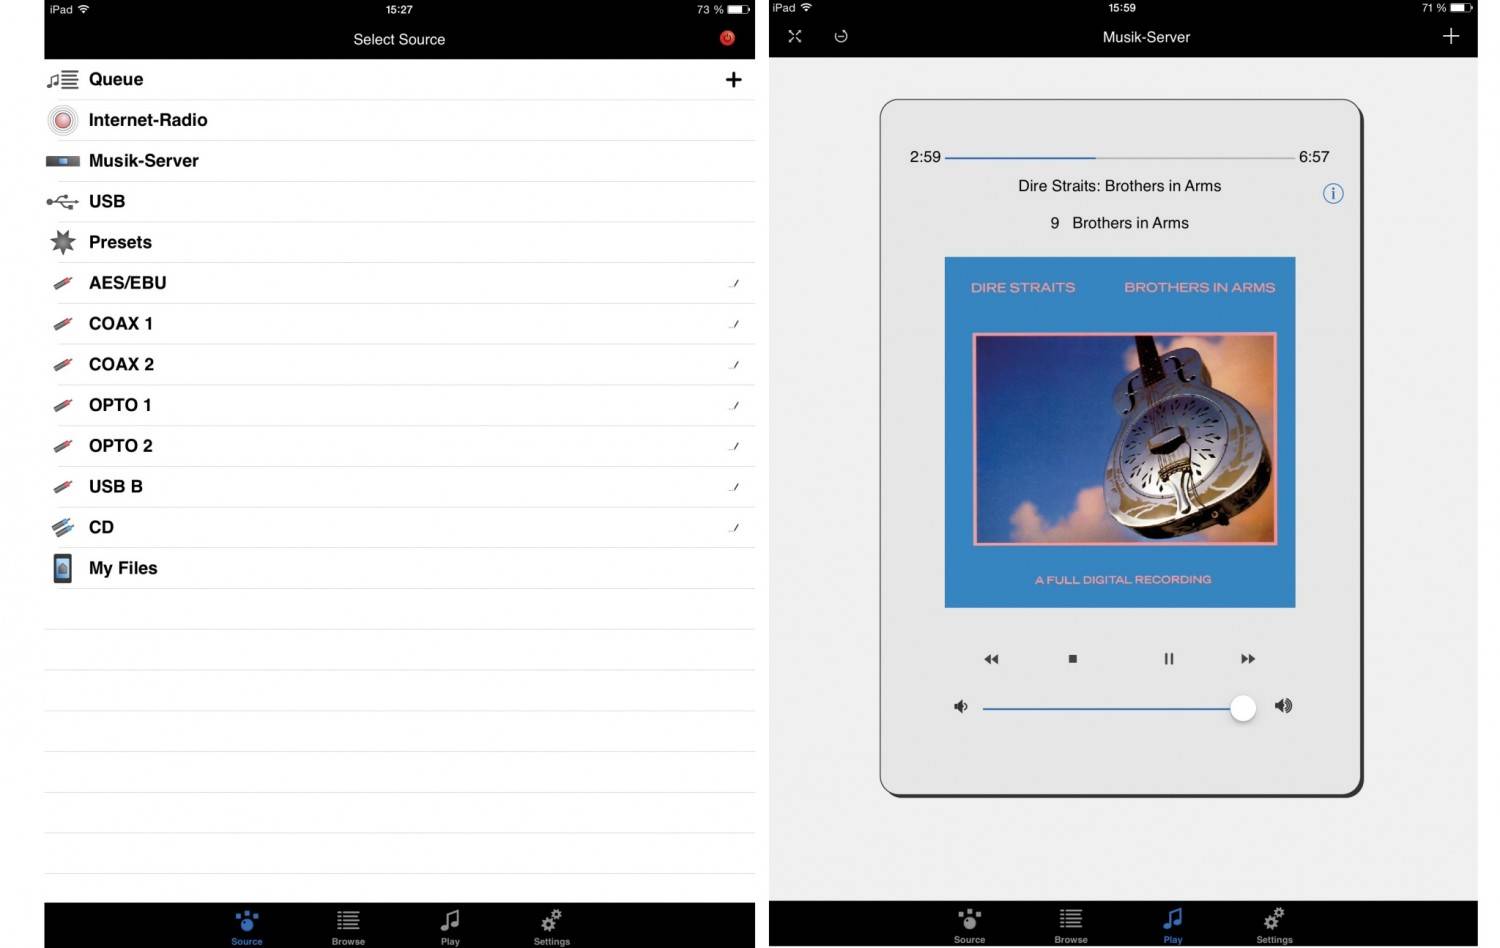Select Internet-Radio source label
This screenshot has width=1500, height=948.
pos(148,120)
